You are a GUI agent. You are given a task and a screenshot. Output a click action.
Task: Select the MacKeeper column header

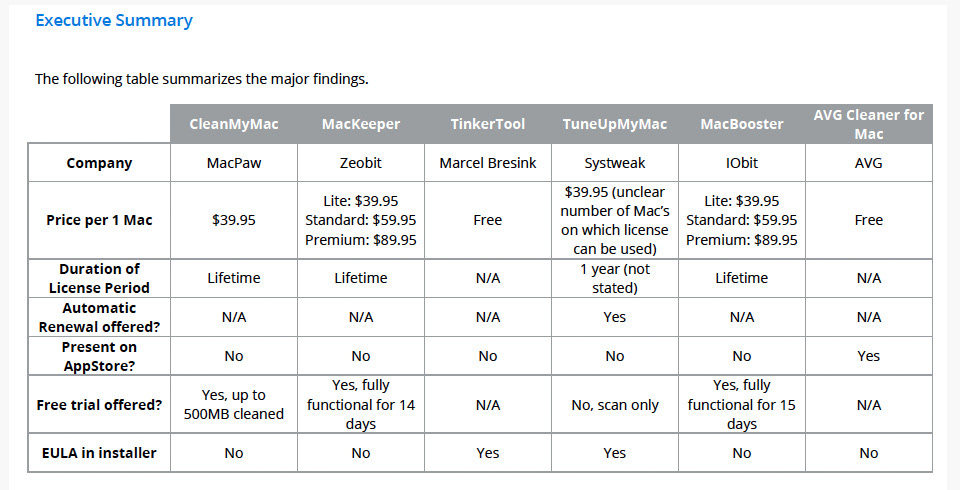(361, 124)
